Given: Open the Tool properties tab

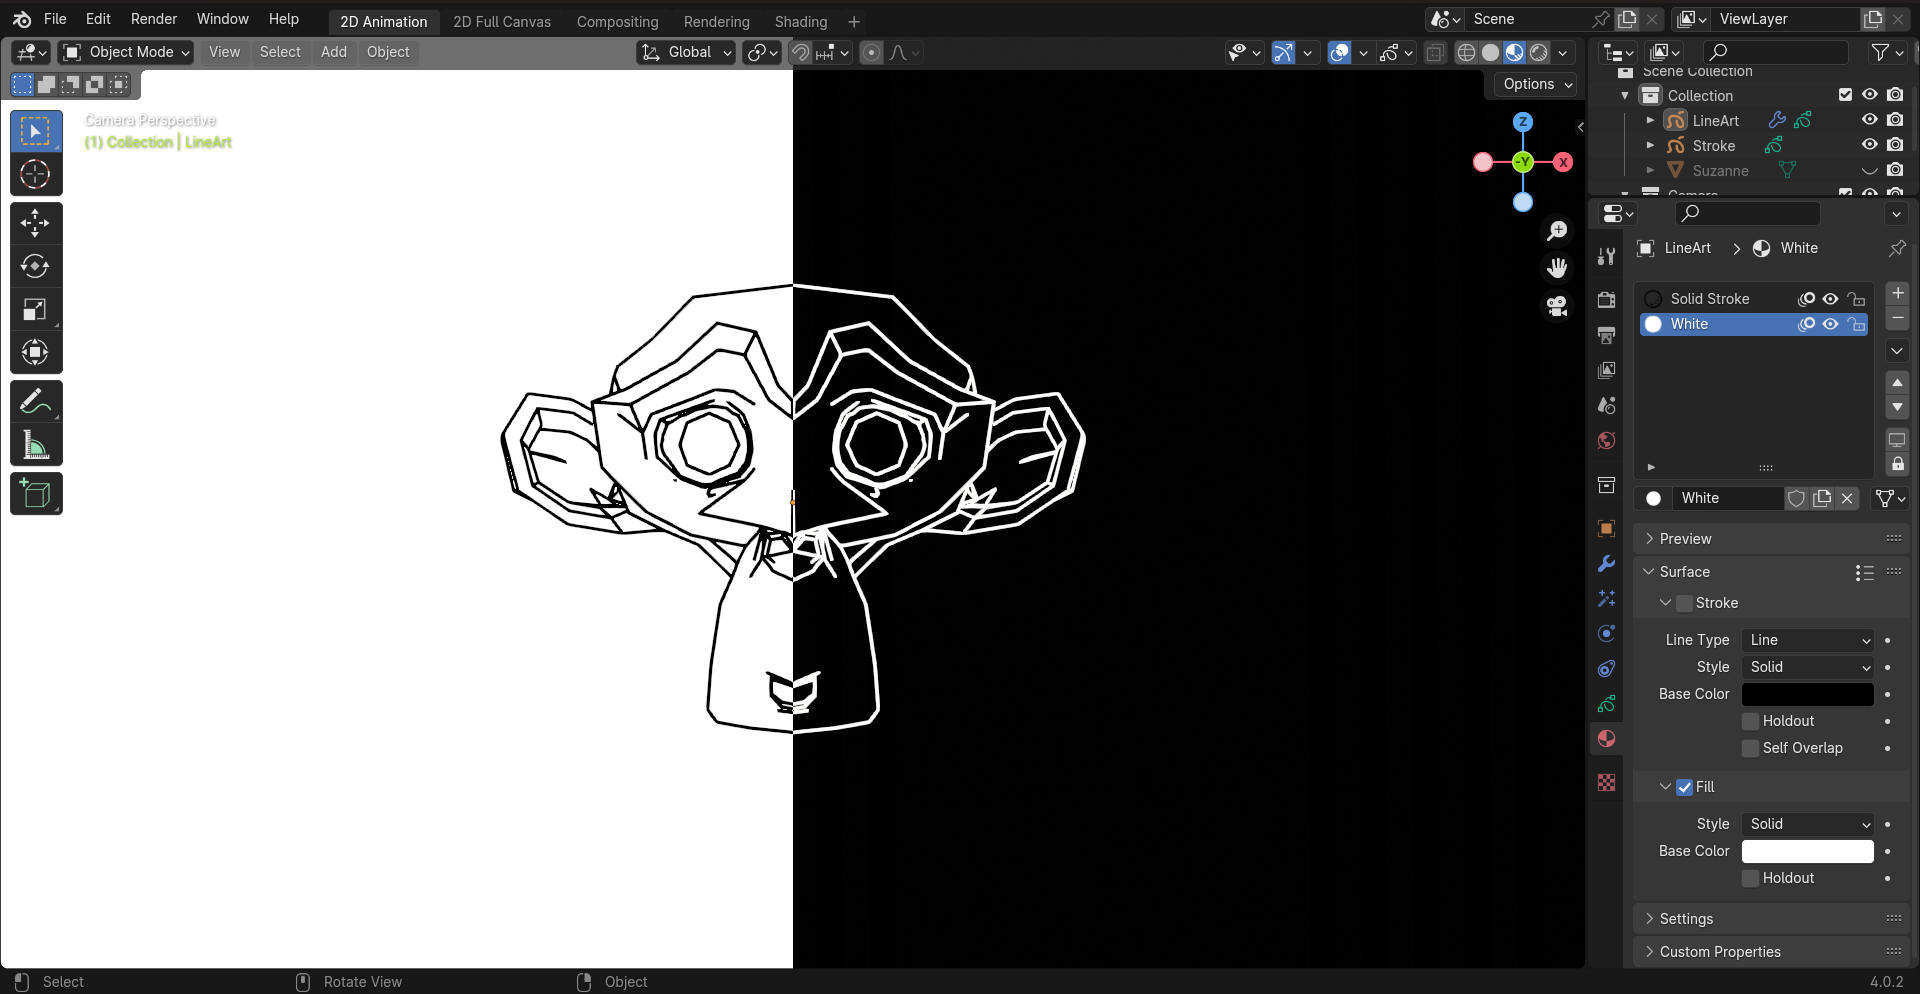Looking at the screenshot, I should pyautogui.click(x=1606, y=256).
